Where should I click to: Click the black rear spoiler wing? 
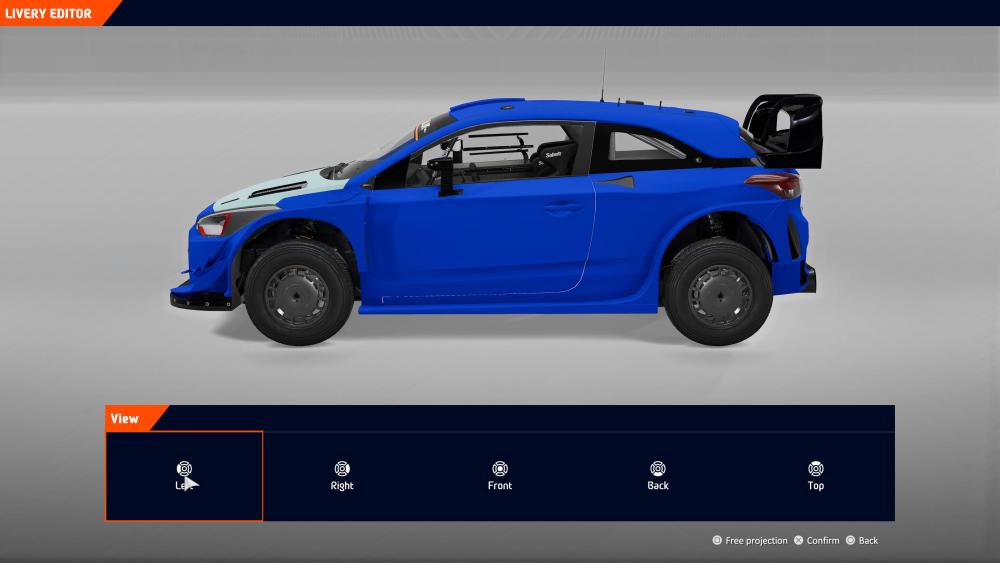787,129
